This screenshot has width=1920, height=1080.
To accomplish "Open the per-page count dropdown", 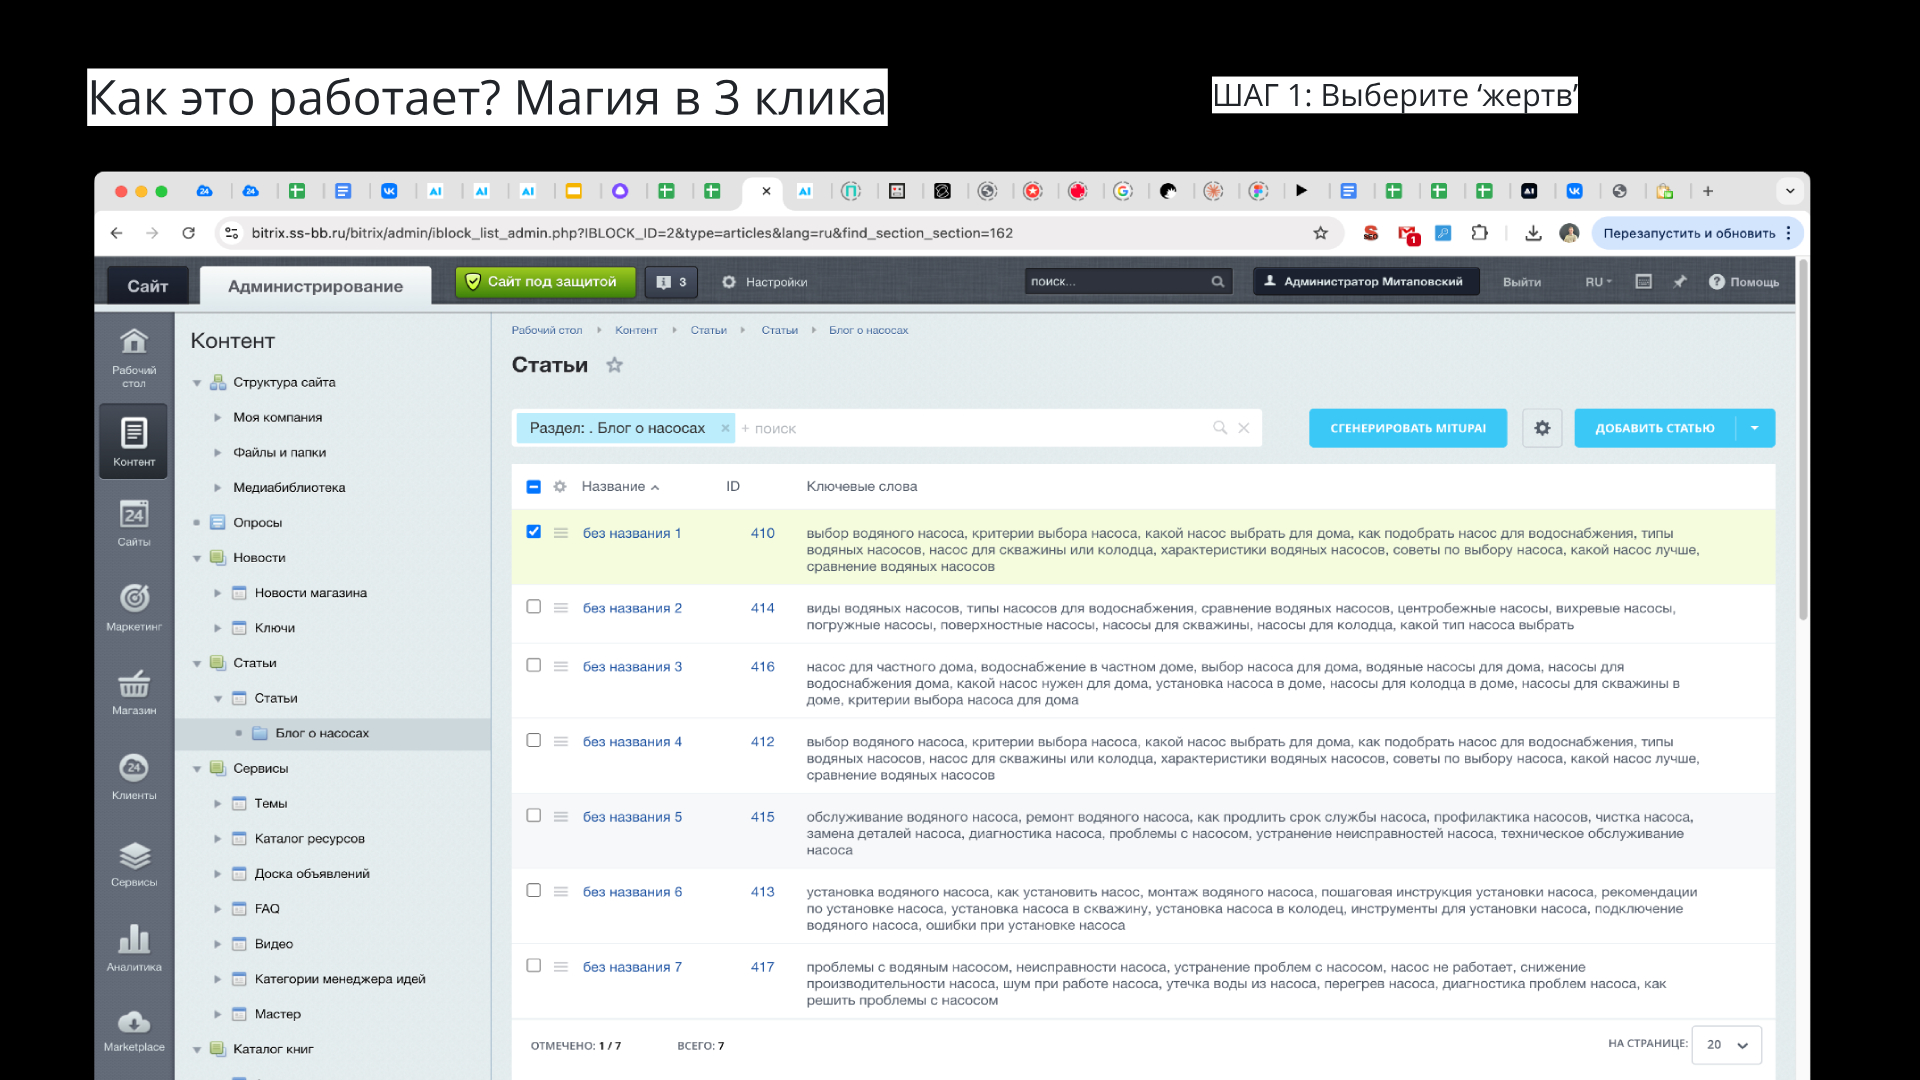I will [1726, 1045].
